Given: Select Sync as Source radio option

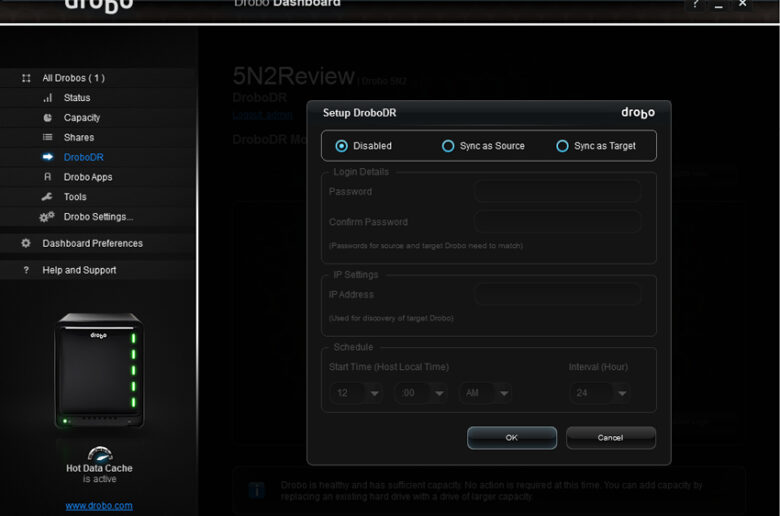Looking at the screenshot, I should point(448,146).
